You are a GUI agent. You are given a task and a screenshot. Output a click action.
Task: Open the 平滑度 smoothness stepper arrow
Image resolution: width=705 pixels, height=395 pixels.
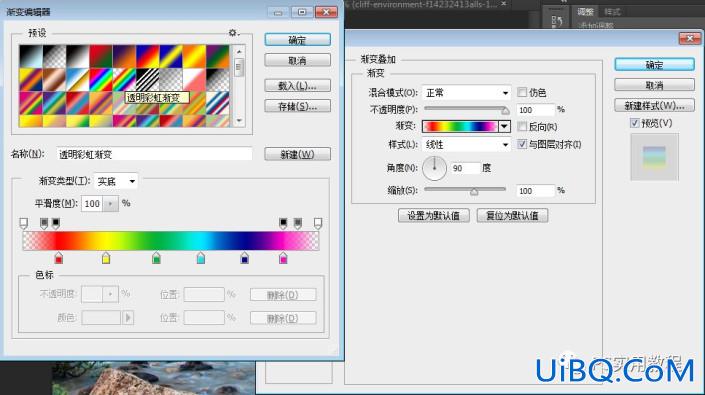pyautogui.click(x=110, y=204)
